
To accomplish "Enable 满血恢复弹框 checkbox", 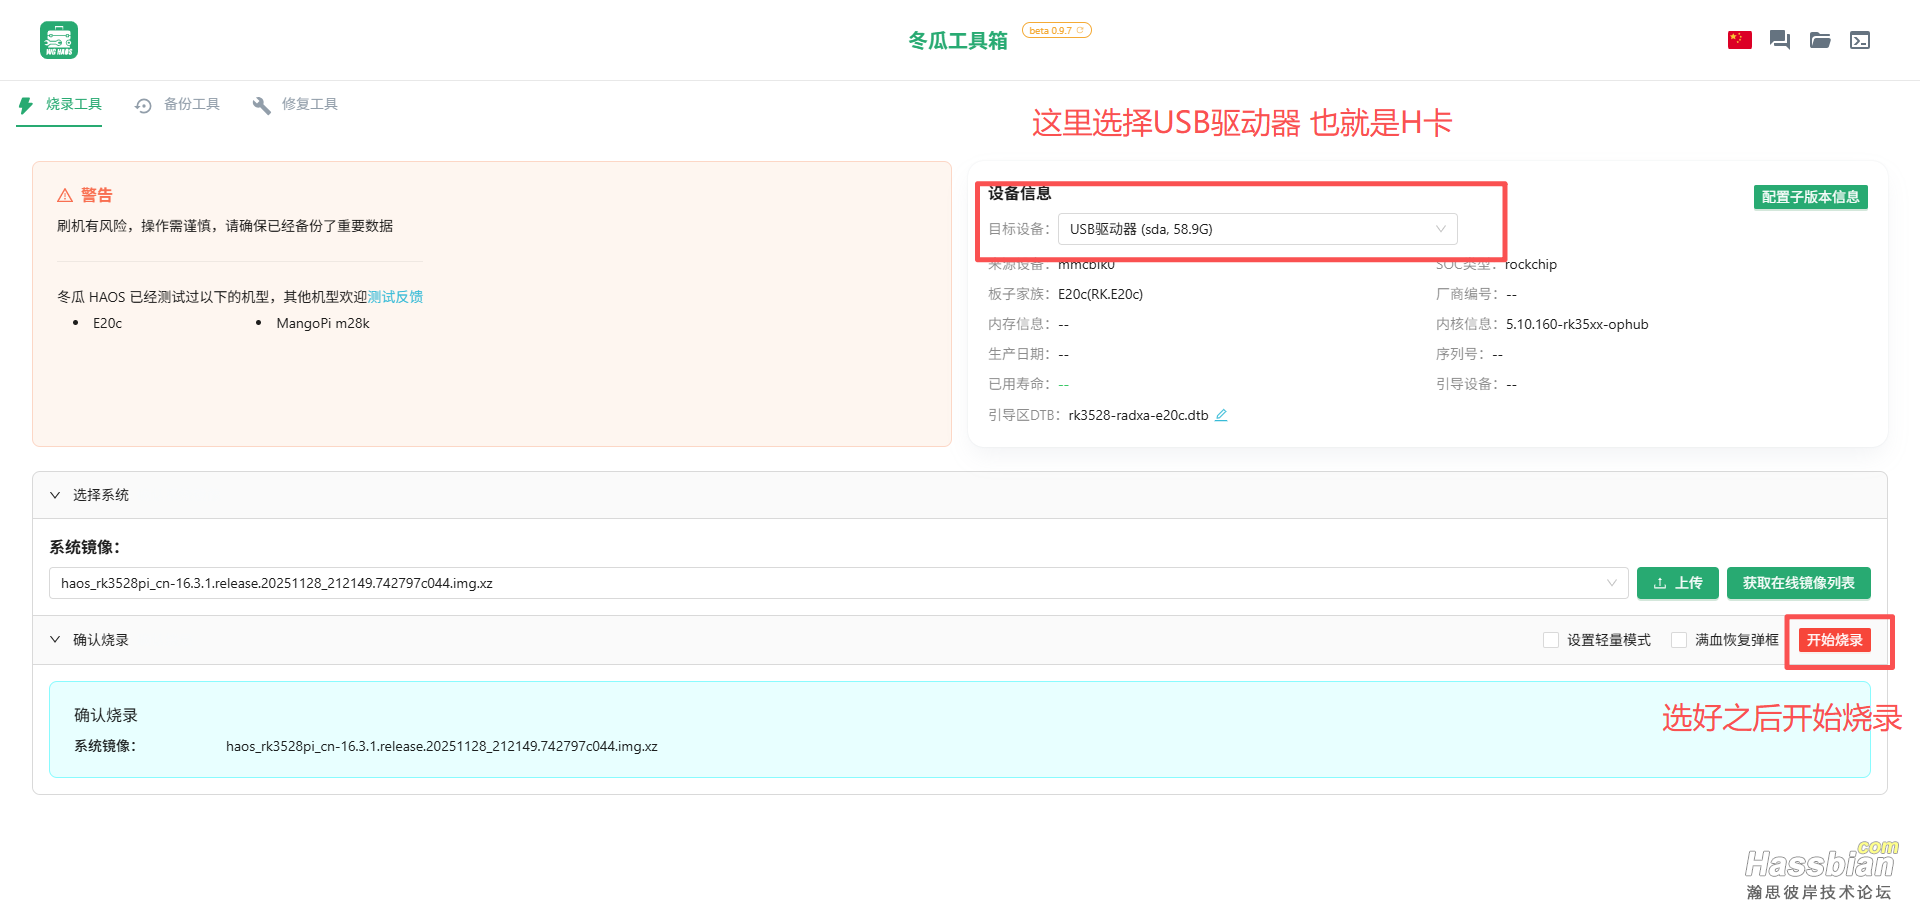I will point(1679,639).
